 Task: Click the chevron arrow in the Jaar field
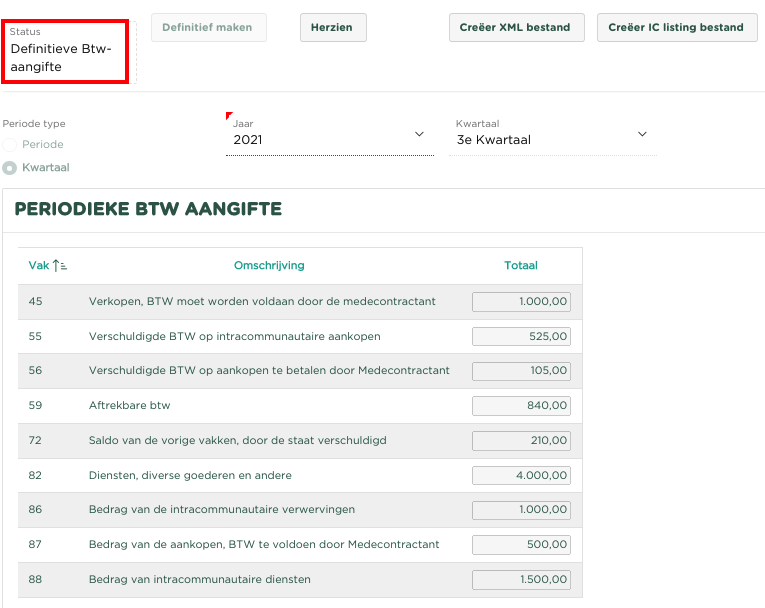419,135
